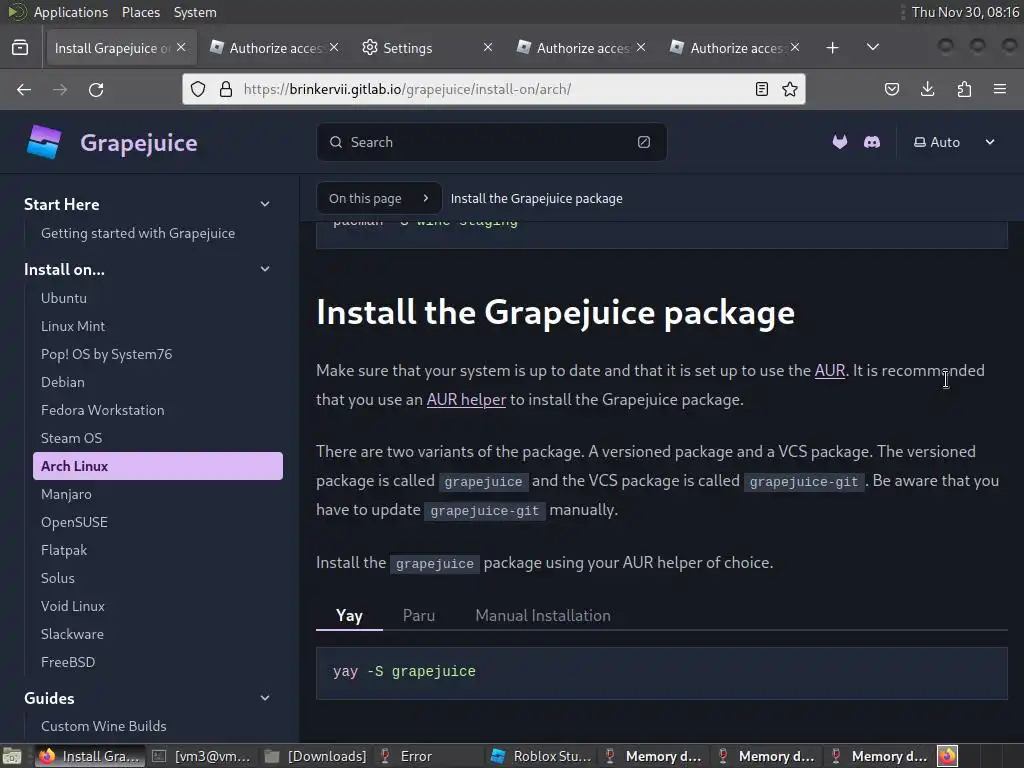This screenshot has width=1024, height=768.
Task: Open the Debian install page
Action: pos(63,382)
